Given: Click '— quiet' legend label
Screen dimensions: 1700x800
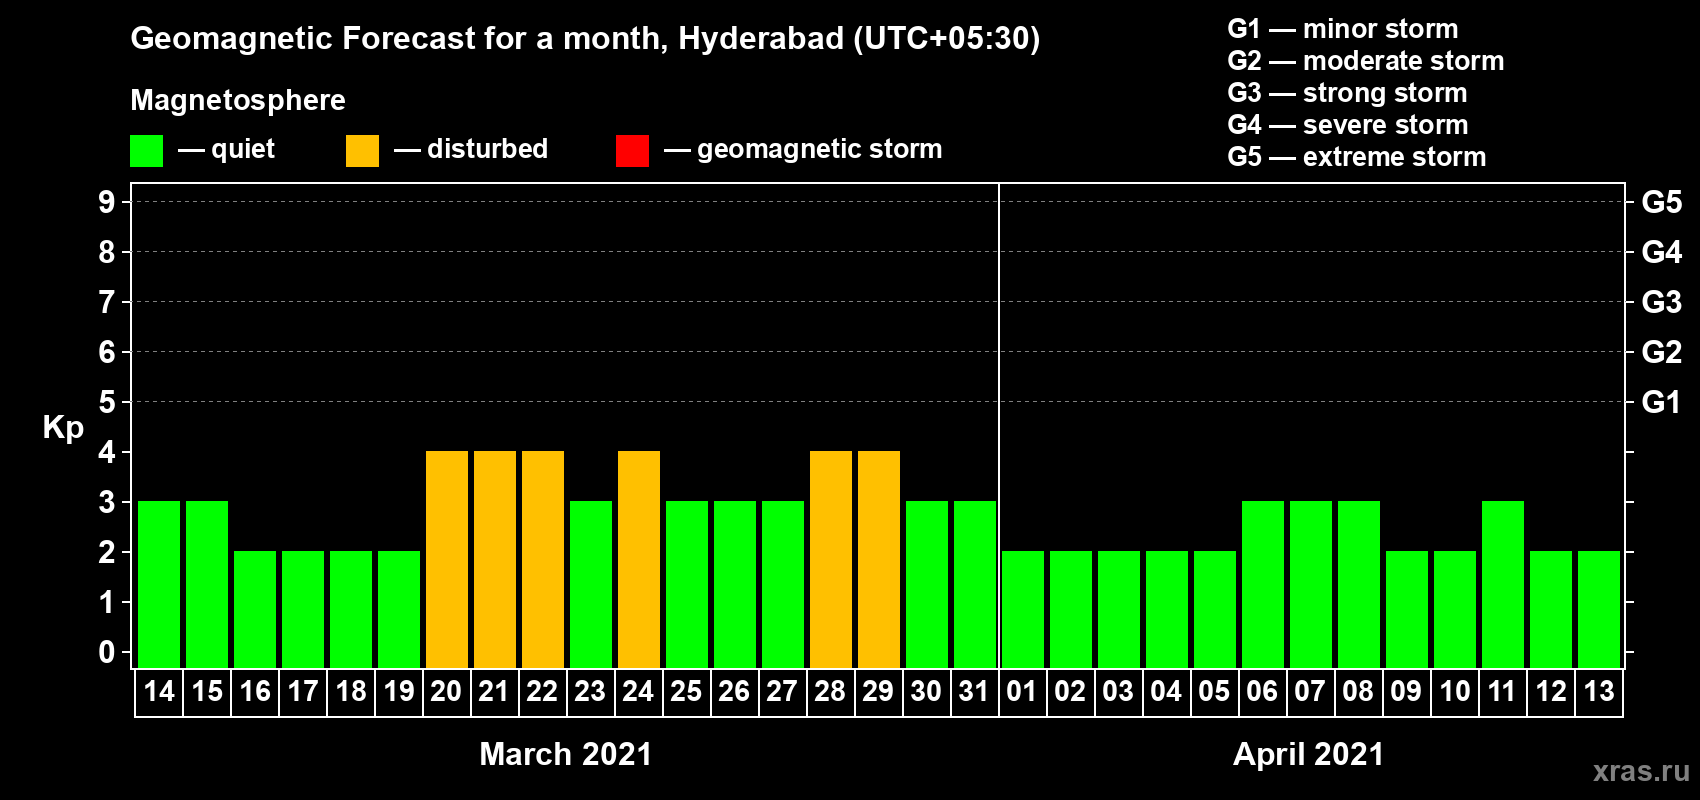Looking at the screenshot, I should pos(226,150).
